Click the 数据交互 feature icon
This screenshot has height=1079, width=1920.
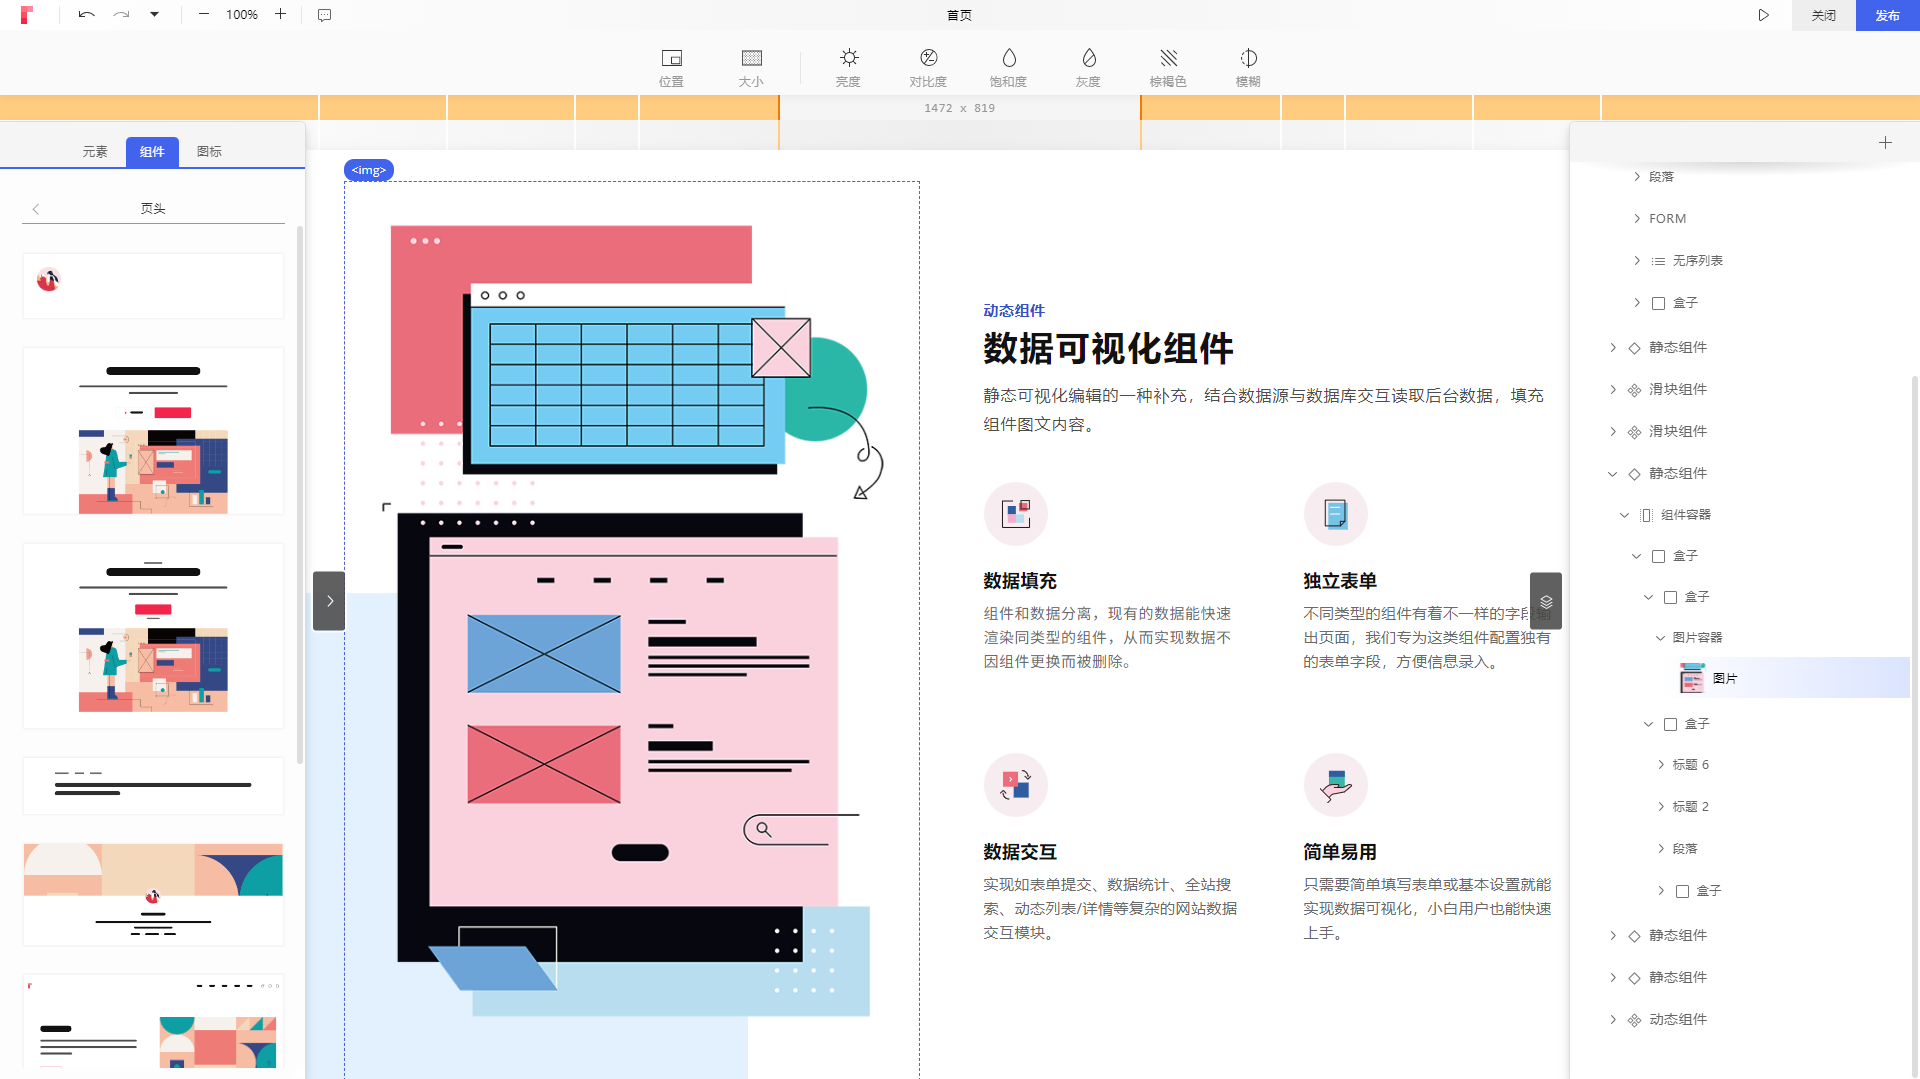tap(1016, 785)
